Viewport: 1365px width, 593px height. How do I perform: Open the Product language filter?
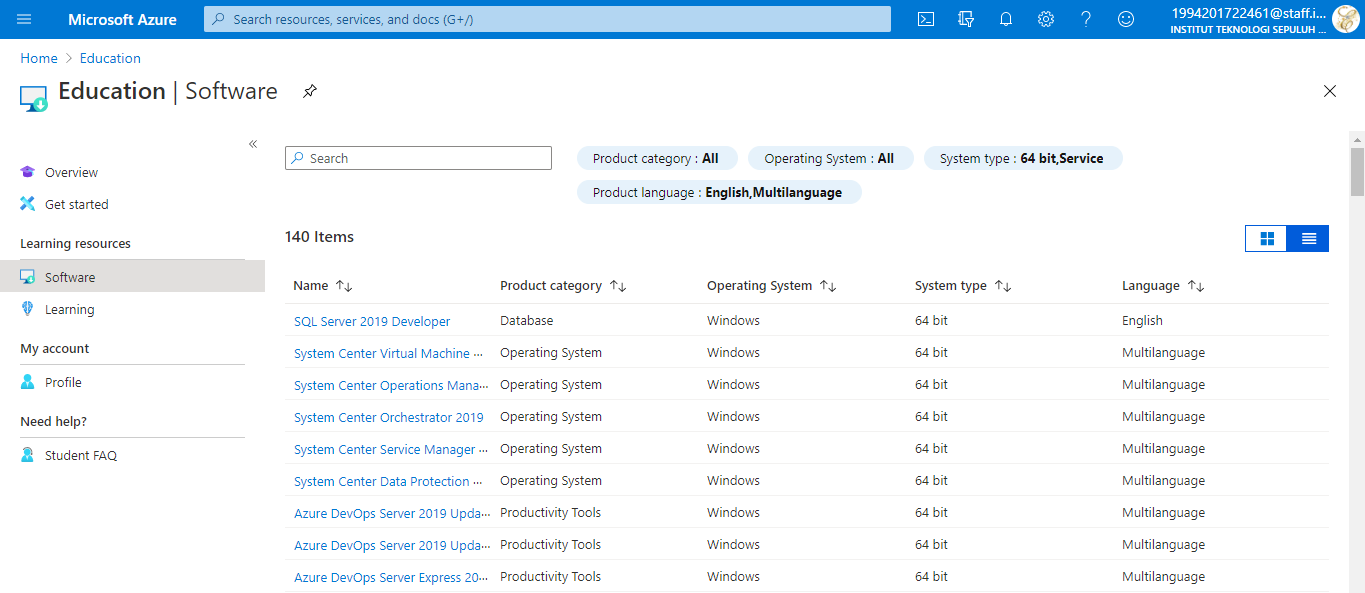click(718, 192)
